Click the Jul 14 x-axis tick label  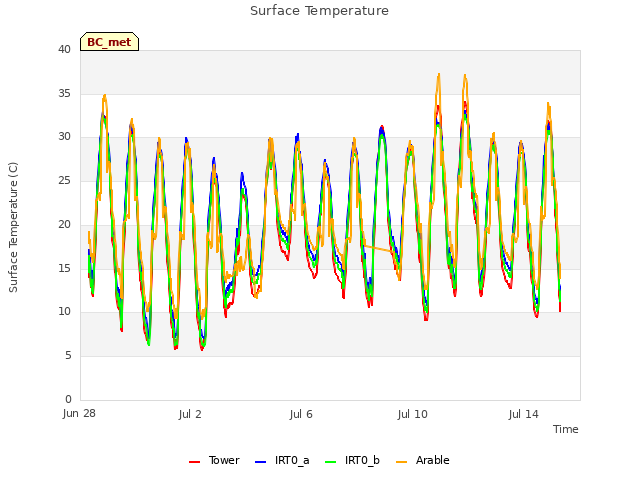pos(523,414)
